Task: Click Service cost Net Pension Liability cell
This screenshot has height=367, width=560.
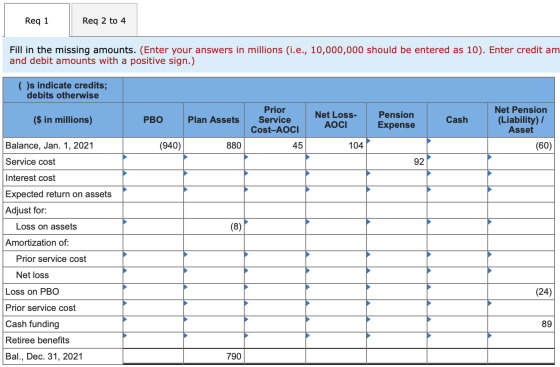Action: point(521,162)
